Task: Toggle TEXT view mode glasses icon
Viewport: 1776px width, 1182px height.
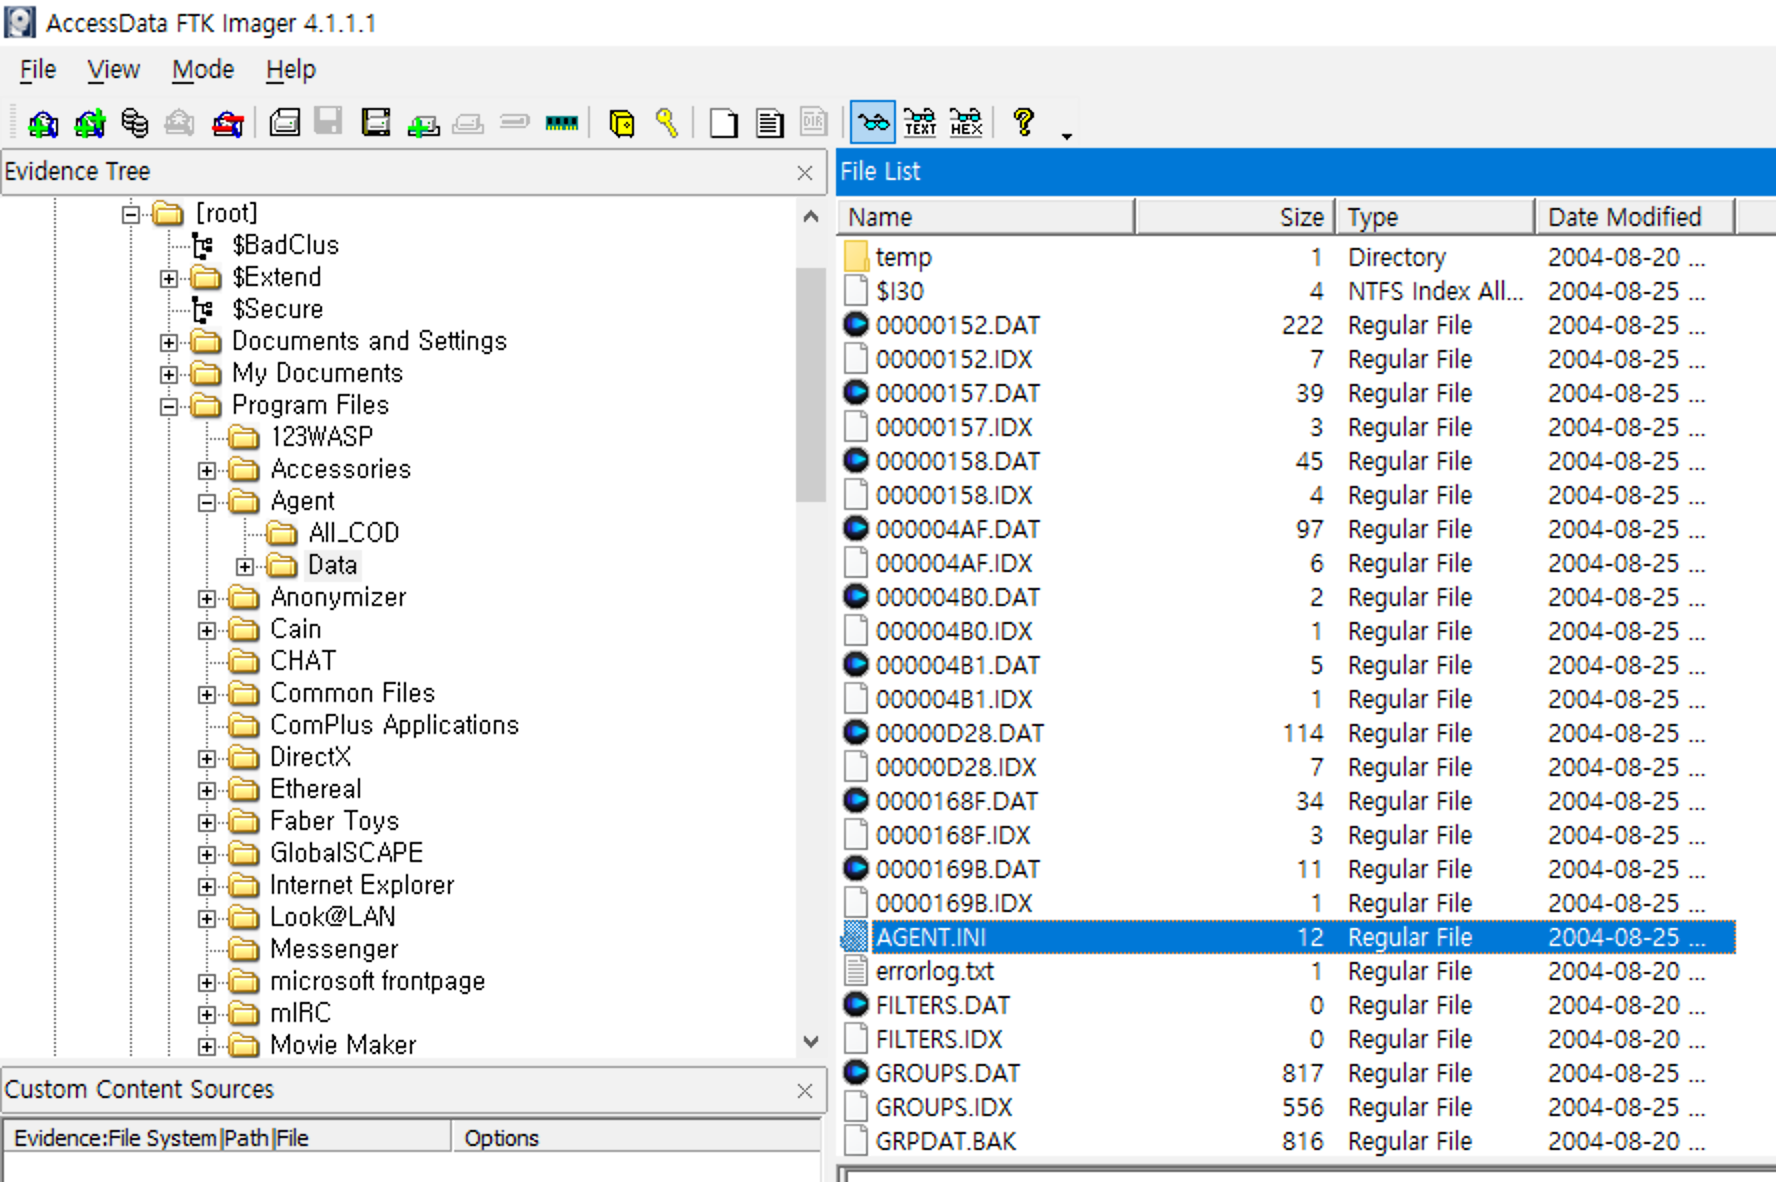Action: tap(920, 123)
